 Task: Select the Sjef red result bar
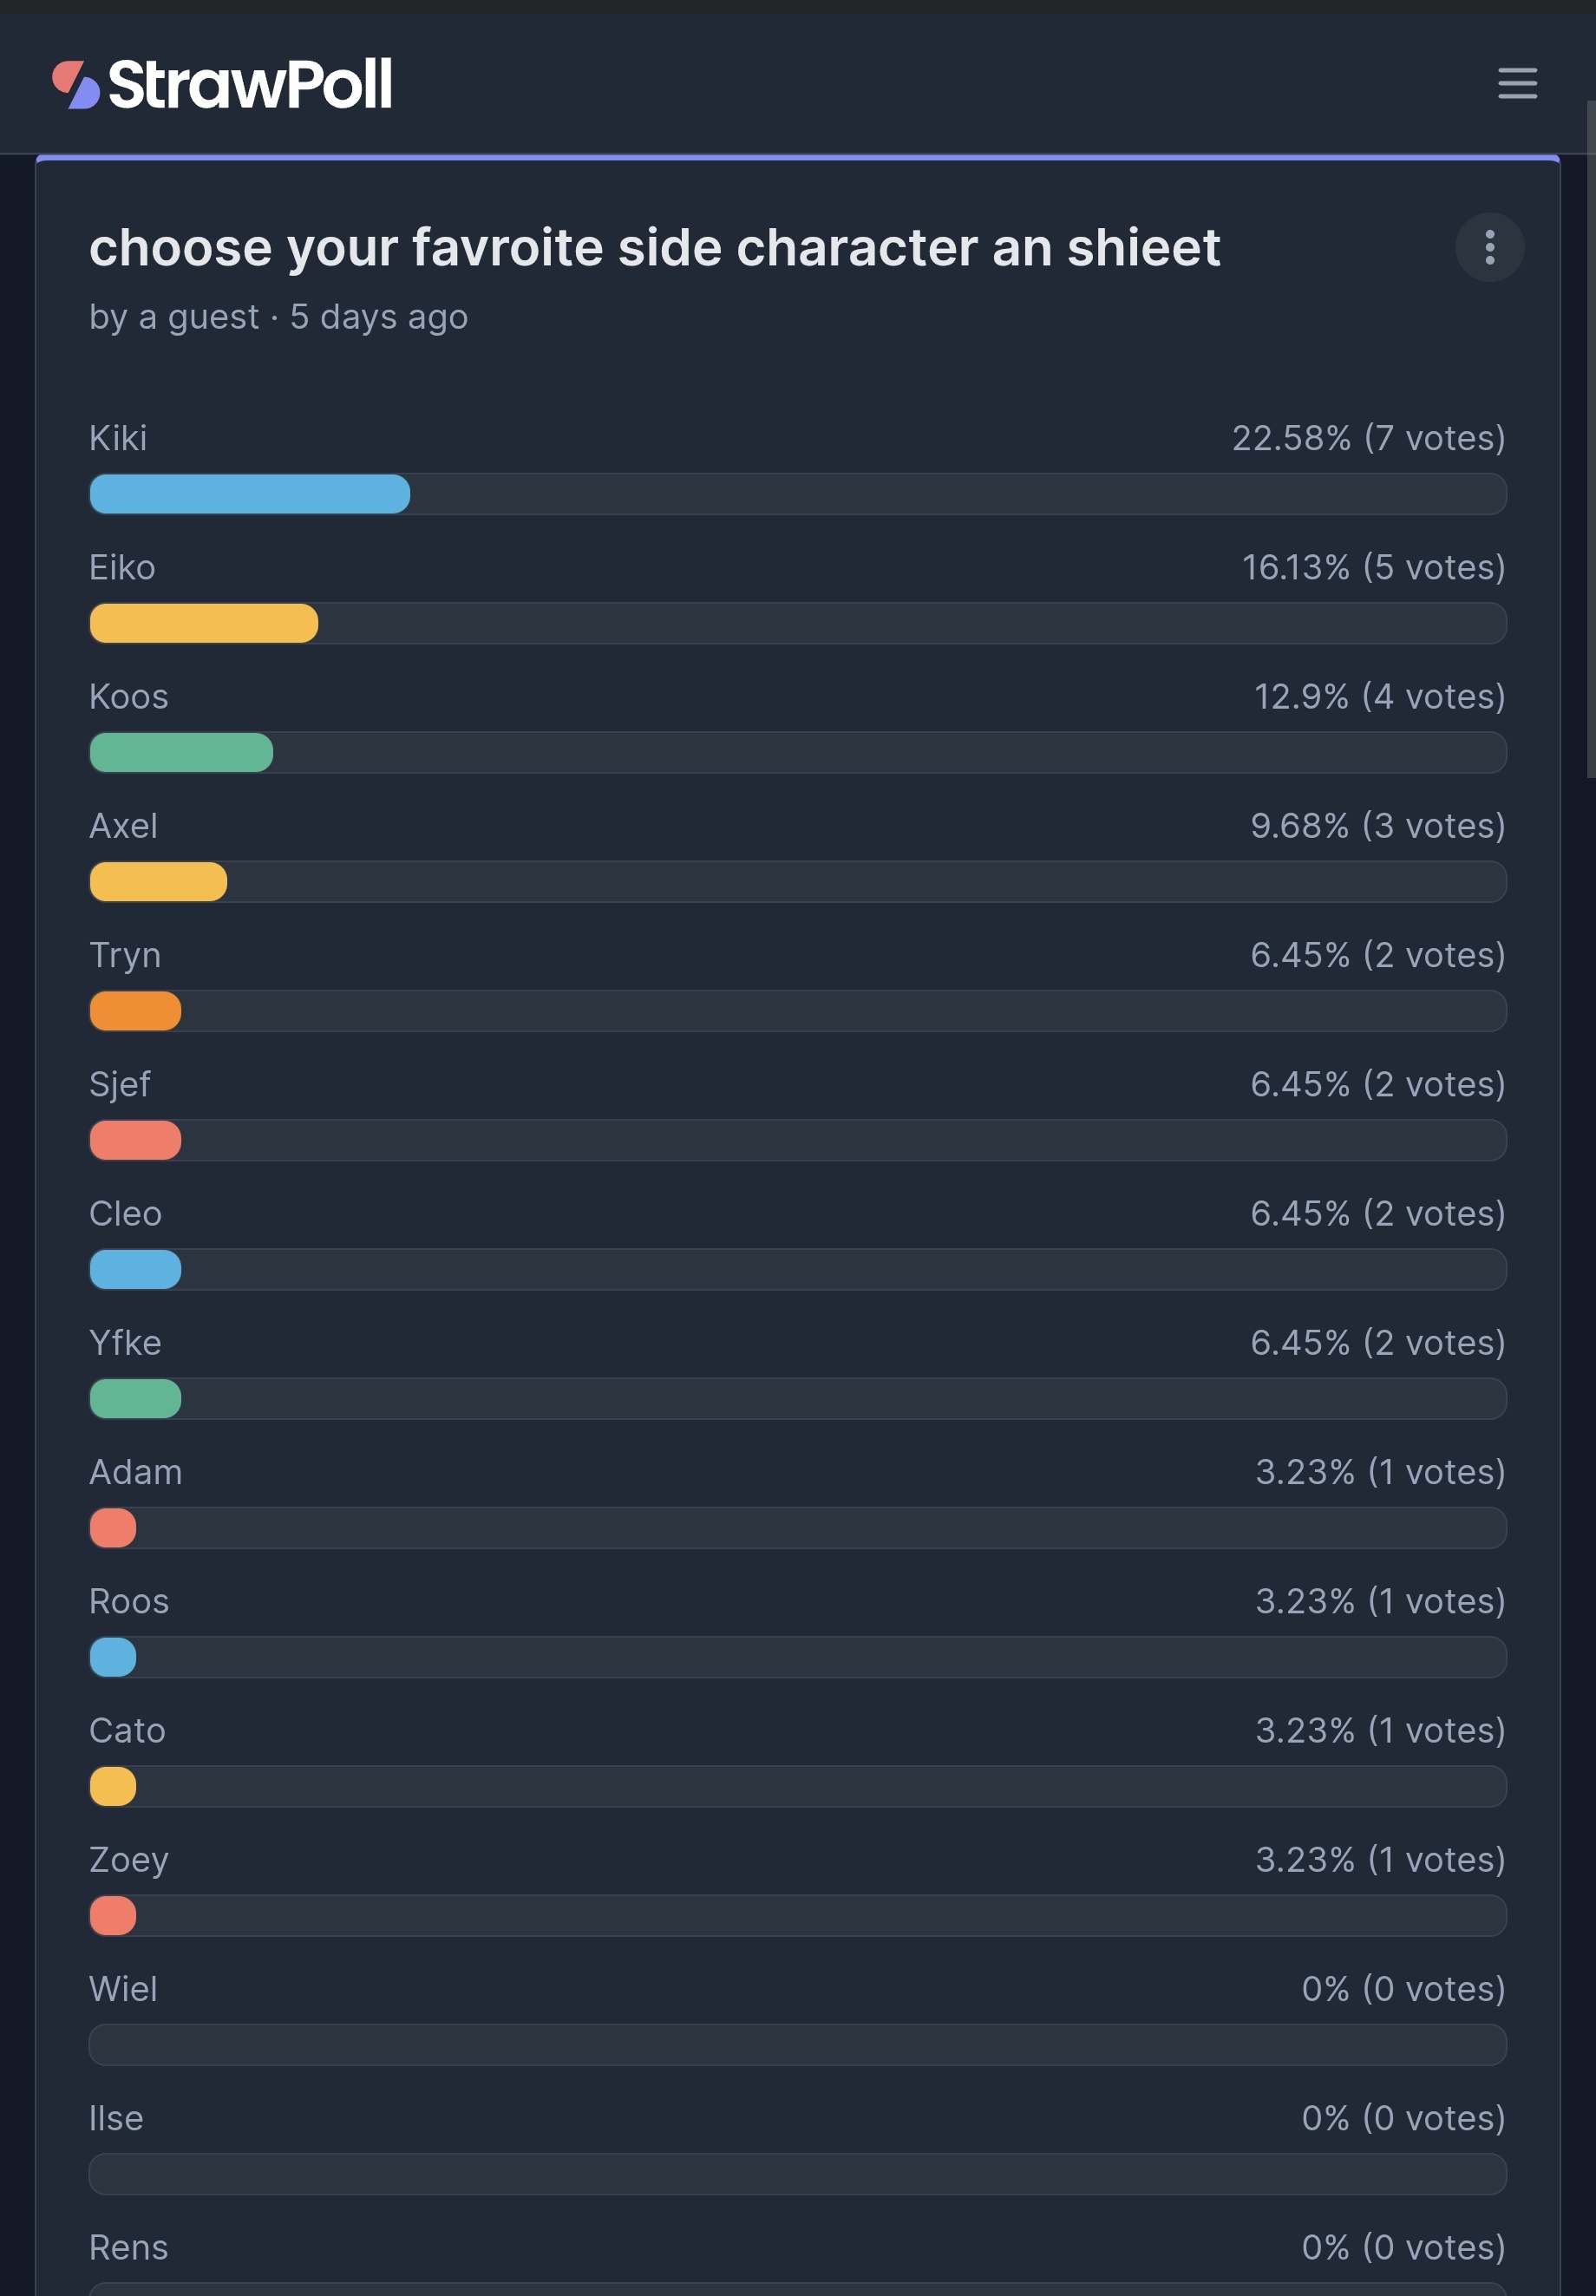135,1140
